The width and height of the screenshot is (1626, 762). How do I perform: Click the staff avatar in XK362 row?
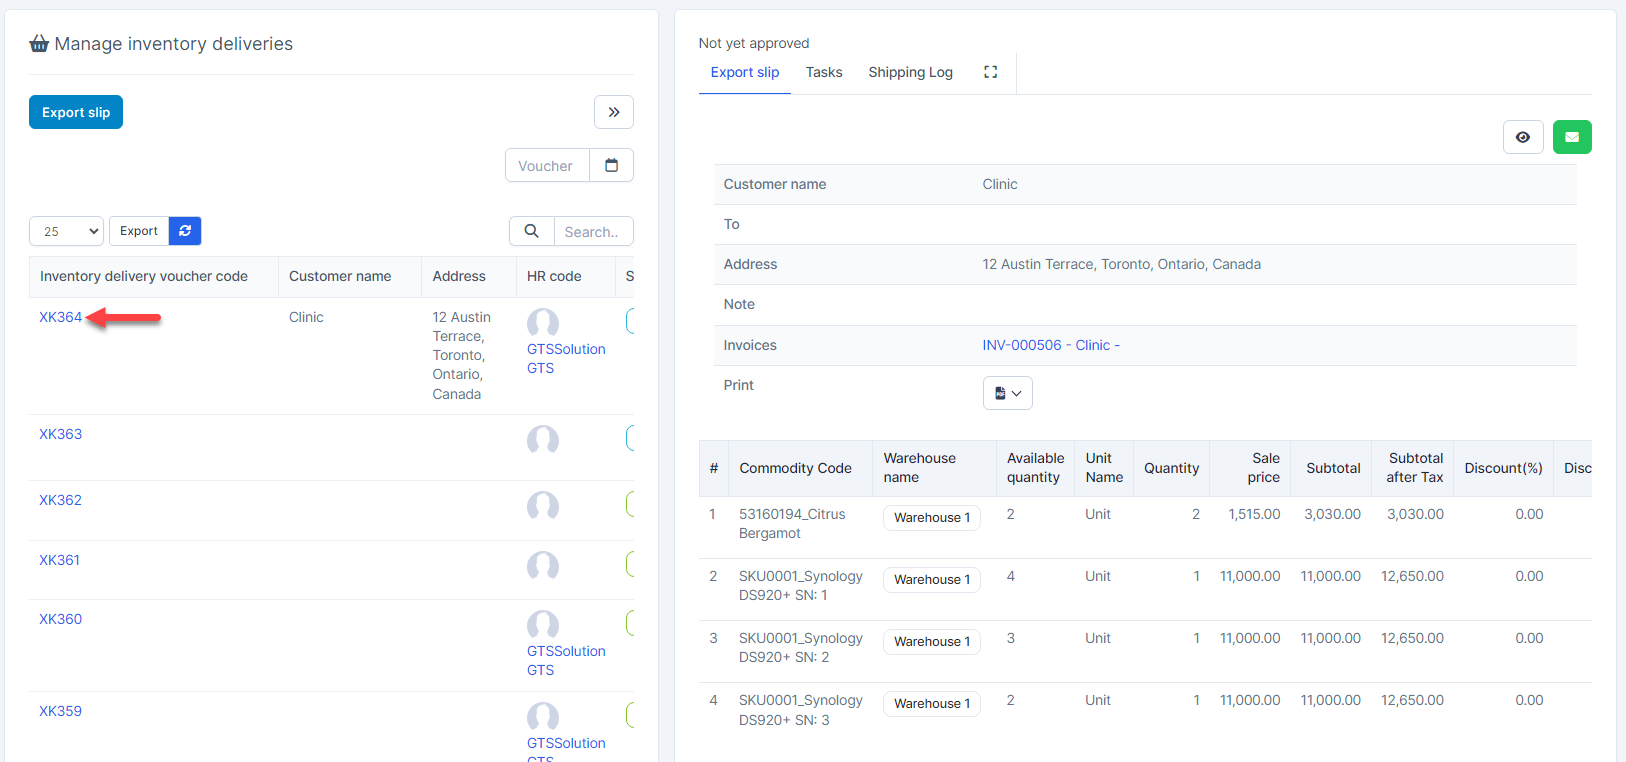pyautogui.click(x=543, y=506)
